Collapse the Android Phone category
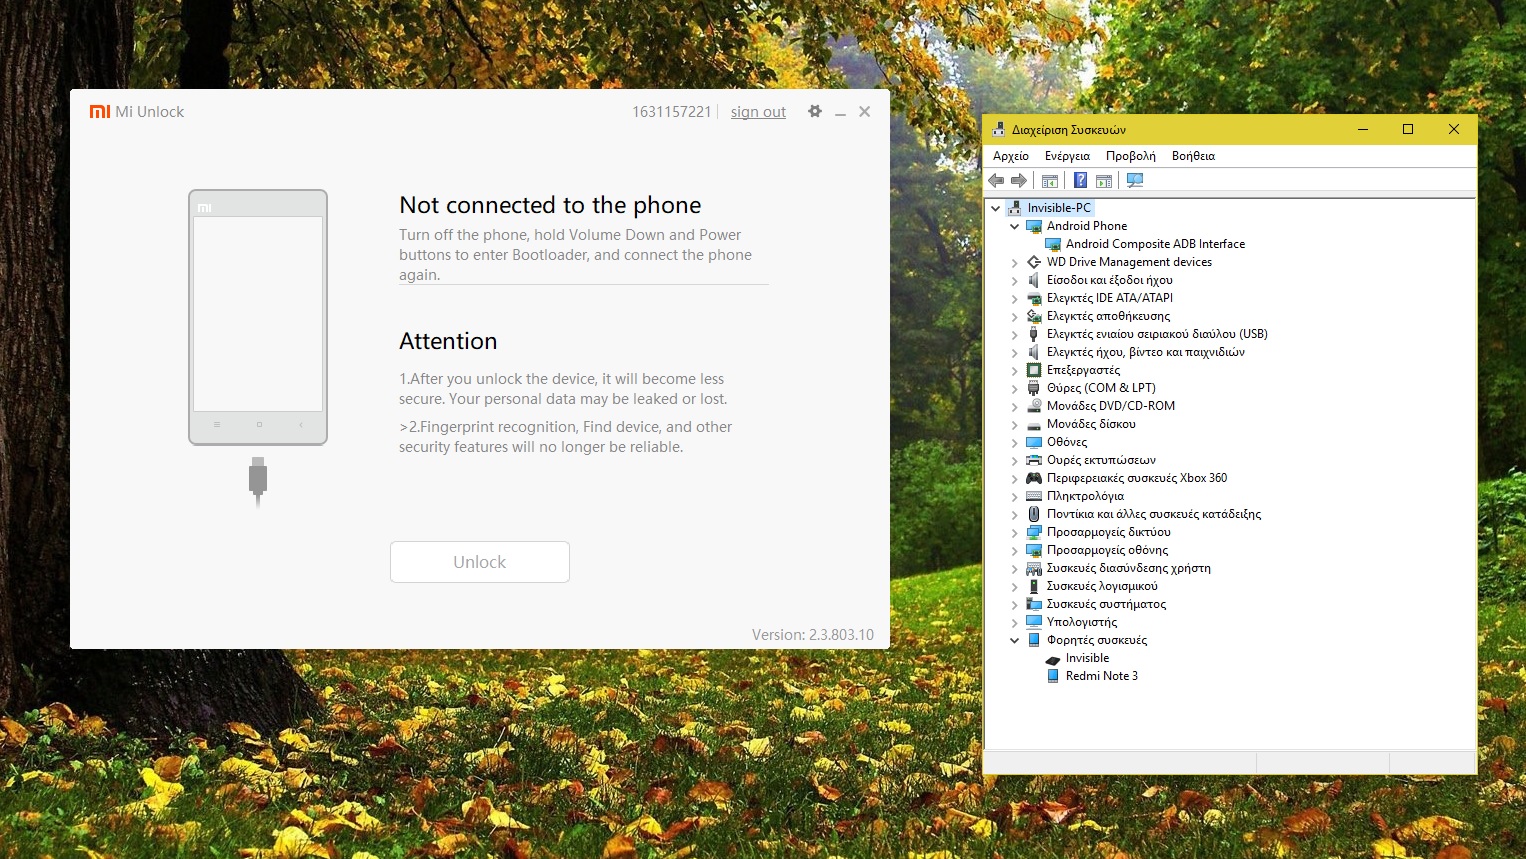Viewport: 1526px width, 859px height. tap(1014, 226)
